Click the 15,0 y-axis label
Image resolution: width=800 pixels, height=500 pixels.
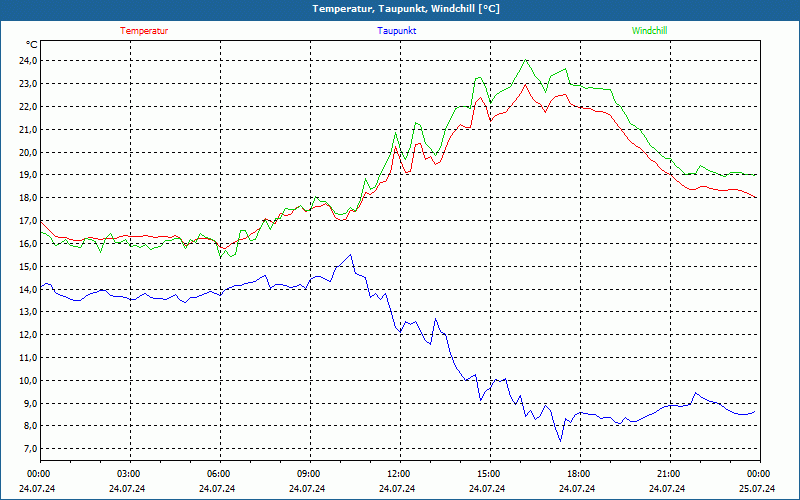point(28,267)
